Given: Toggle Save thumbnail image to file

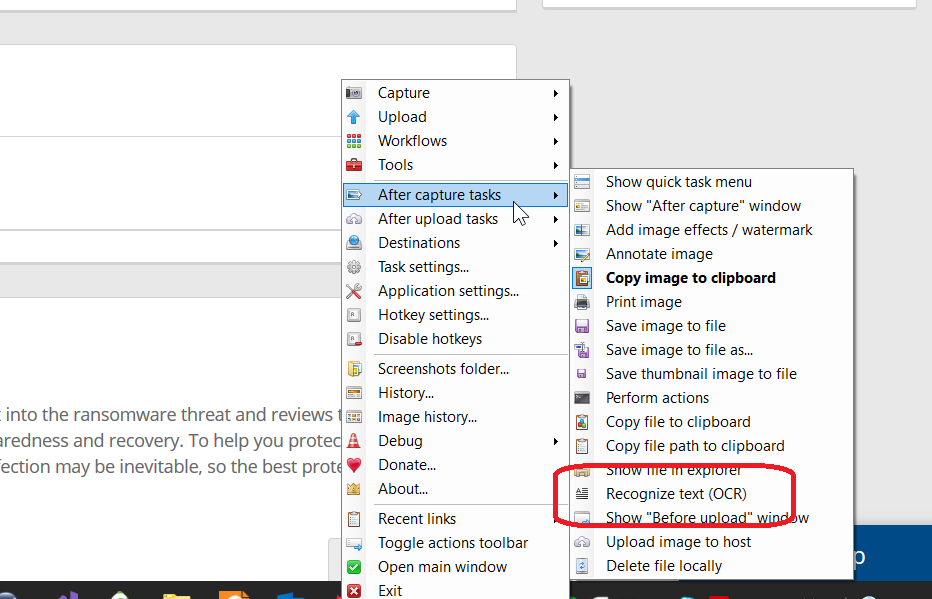Looking at the screenshot, I should [x=711, y=374].
